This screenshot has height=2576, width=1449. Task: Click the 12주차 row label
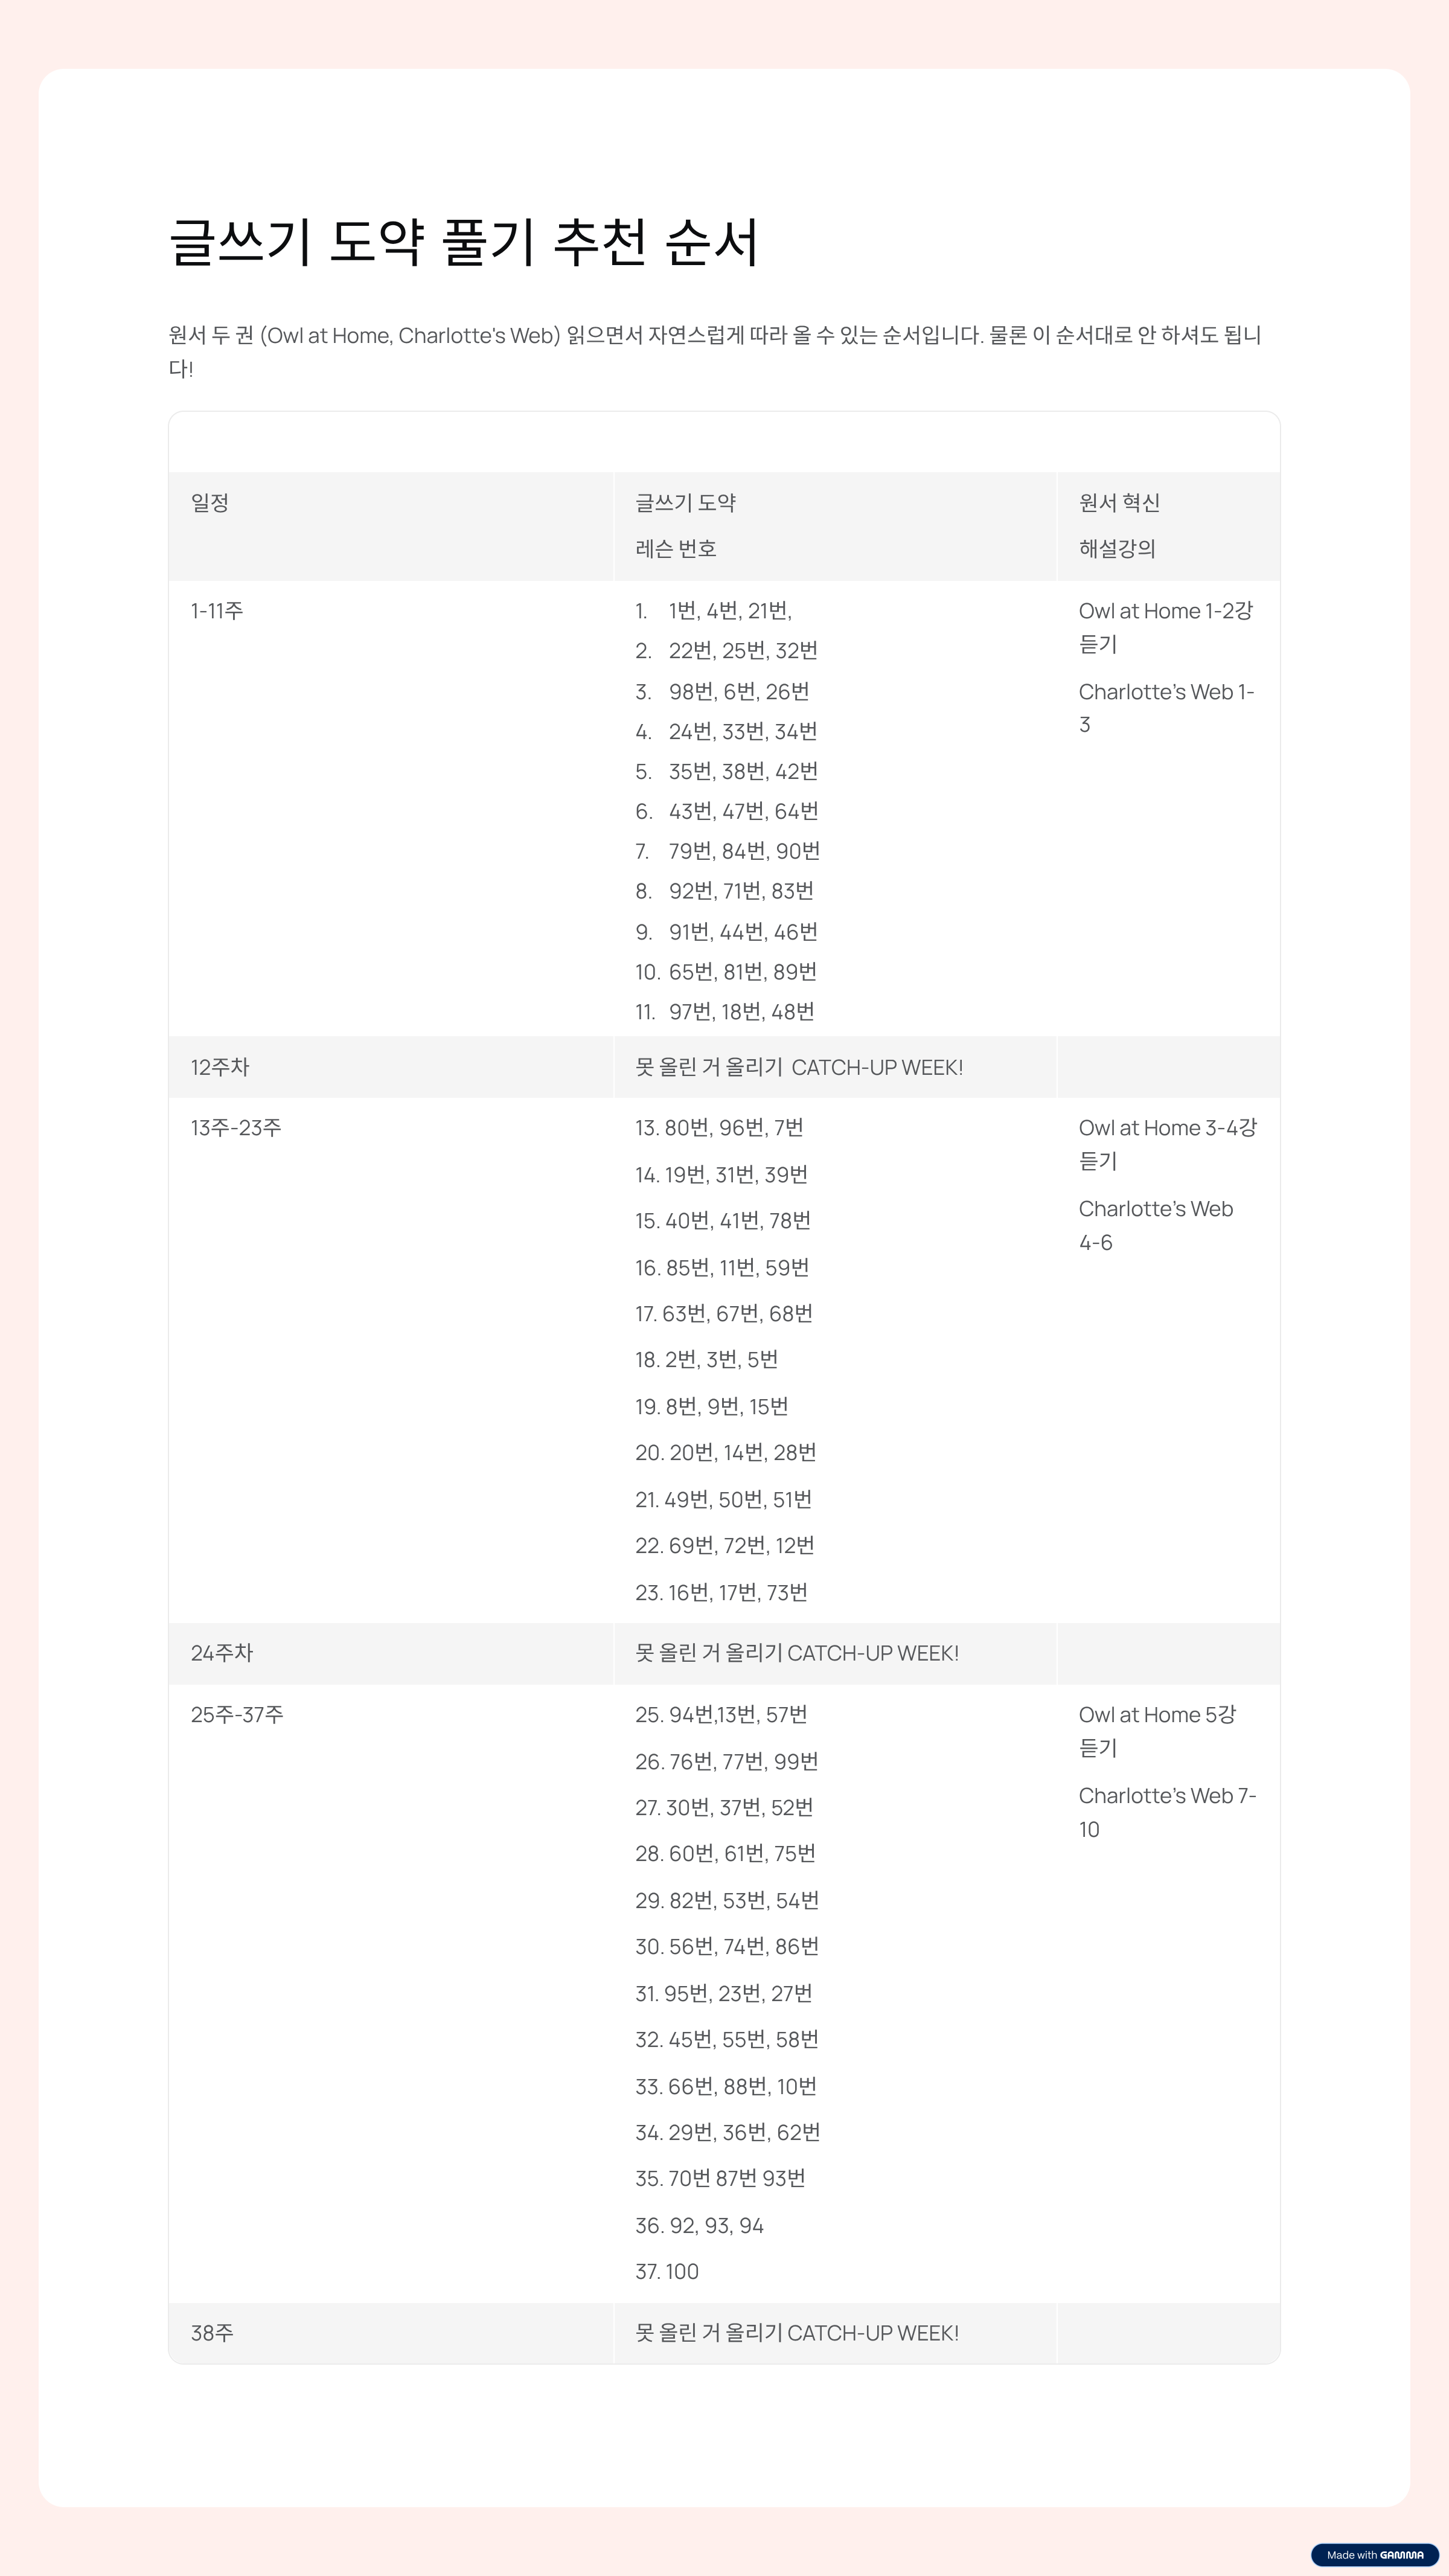point(220,1067)
